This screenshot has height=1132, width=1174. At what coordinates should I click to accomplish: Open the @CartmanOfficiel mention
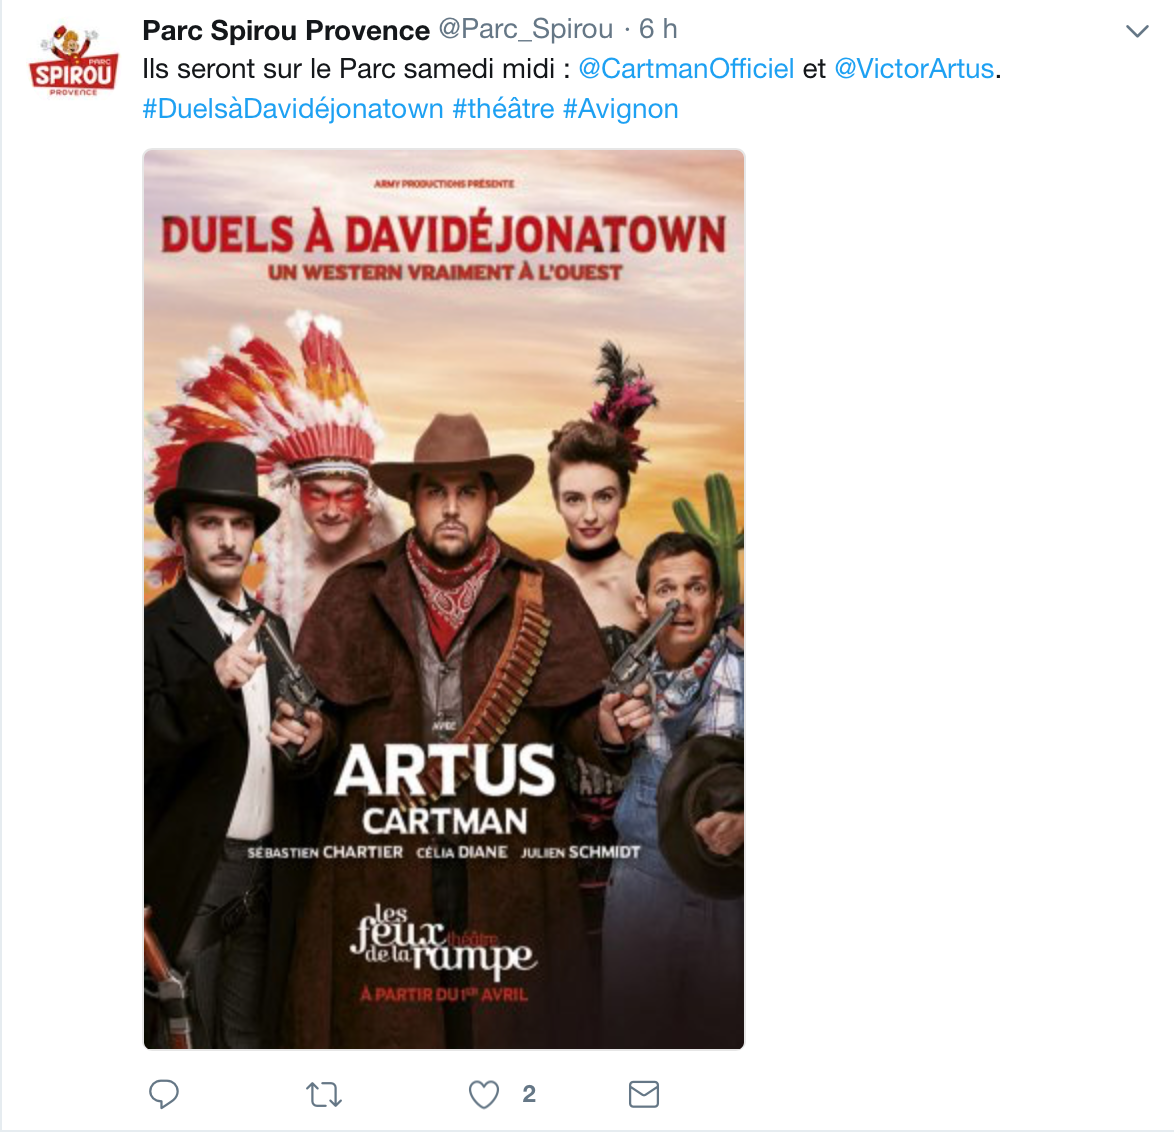686,69
